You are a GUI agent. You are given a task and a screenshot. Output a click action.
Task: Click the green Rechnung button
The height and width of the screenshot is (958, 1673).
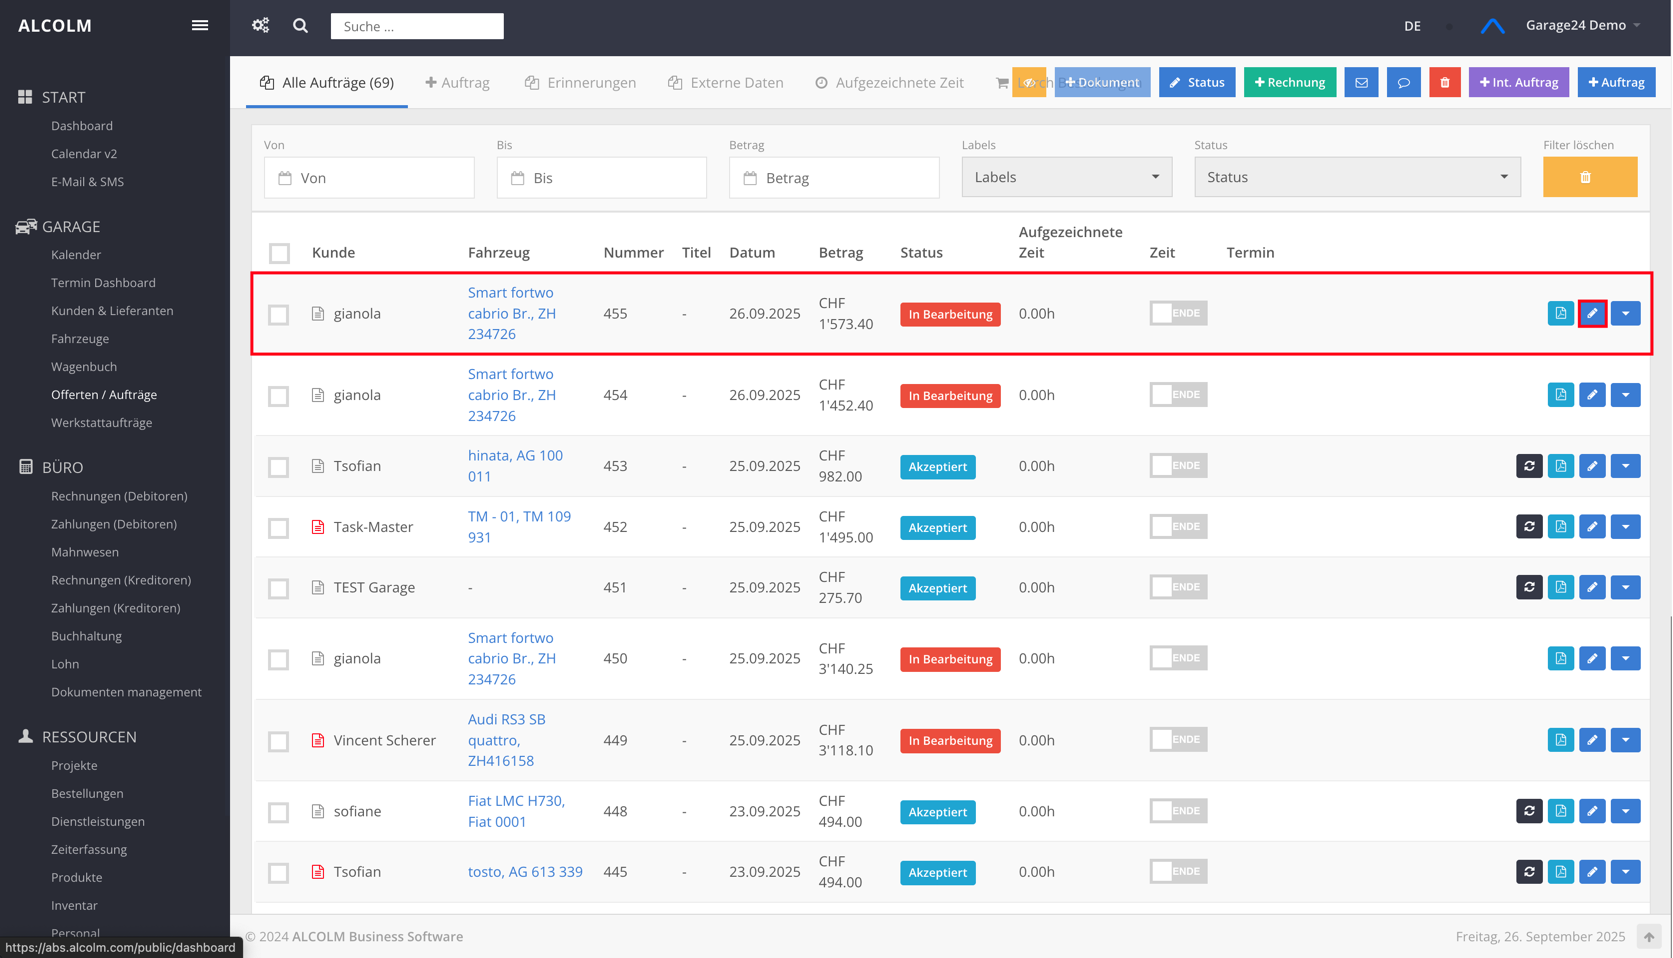(1289, 83)
